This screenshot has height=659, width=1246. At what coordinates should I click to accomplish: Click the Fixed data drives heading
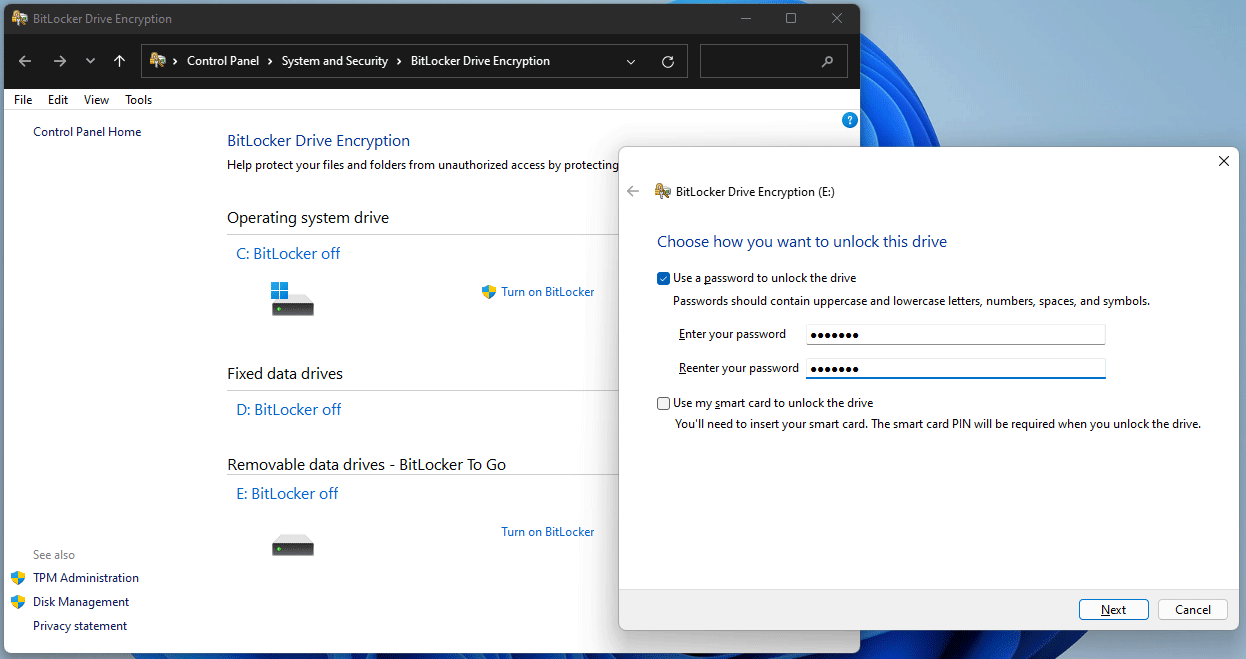point(285,374)
